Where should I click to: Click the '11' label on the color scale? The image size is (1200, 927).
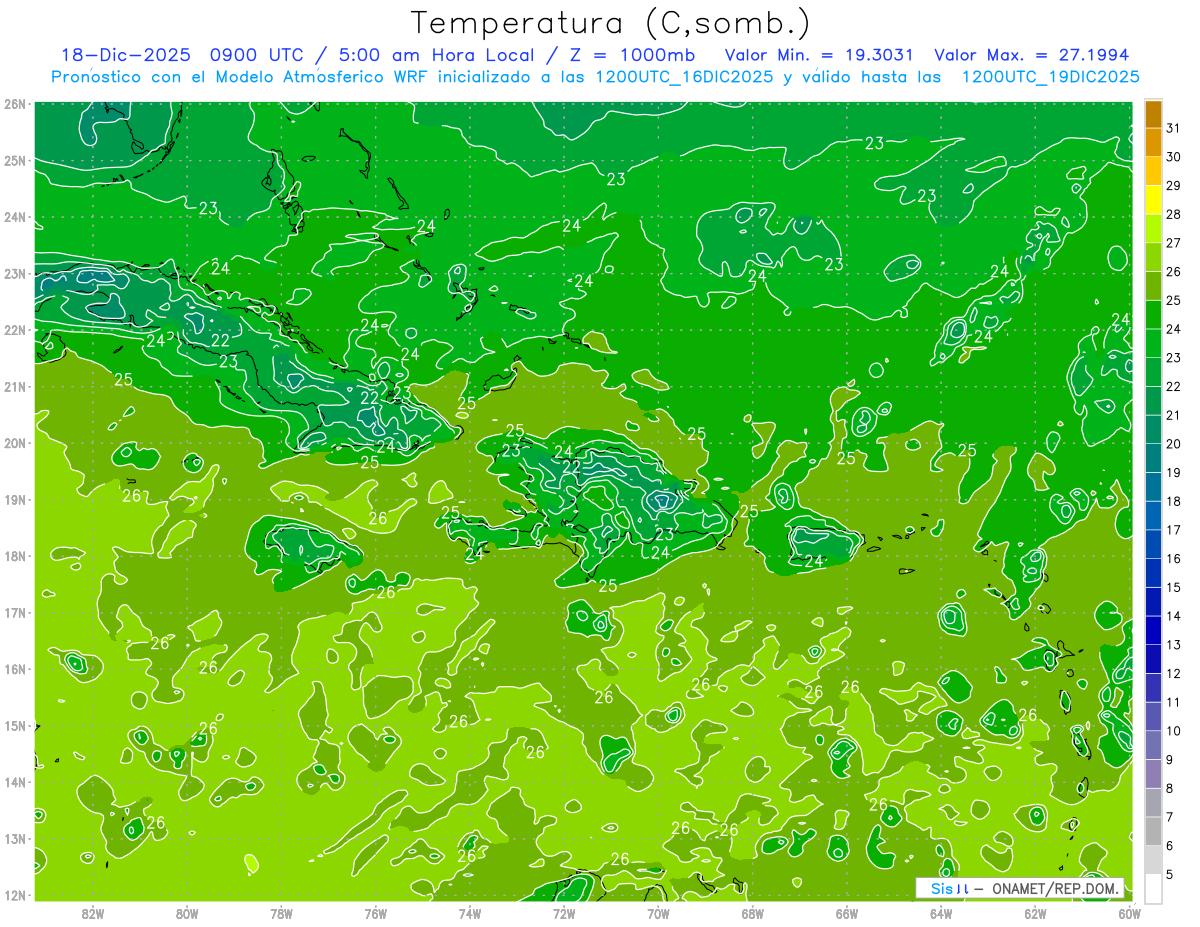[1174, 703]
